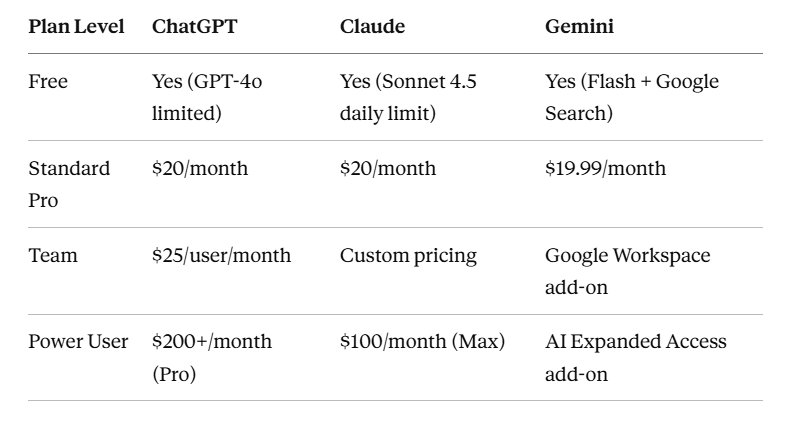Click the Team row label
This screenshot has width=811, height=430.
click(53, 256)
